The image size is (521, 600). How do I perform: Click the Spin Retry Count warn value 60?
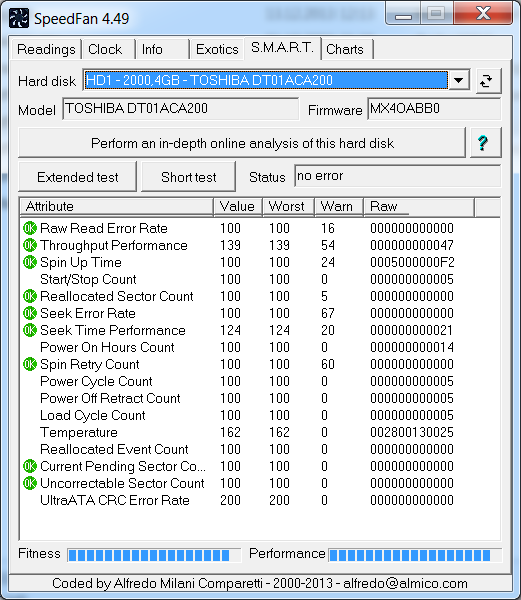pos(328,364)
